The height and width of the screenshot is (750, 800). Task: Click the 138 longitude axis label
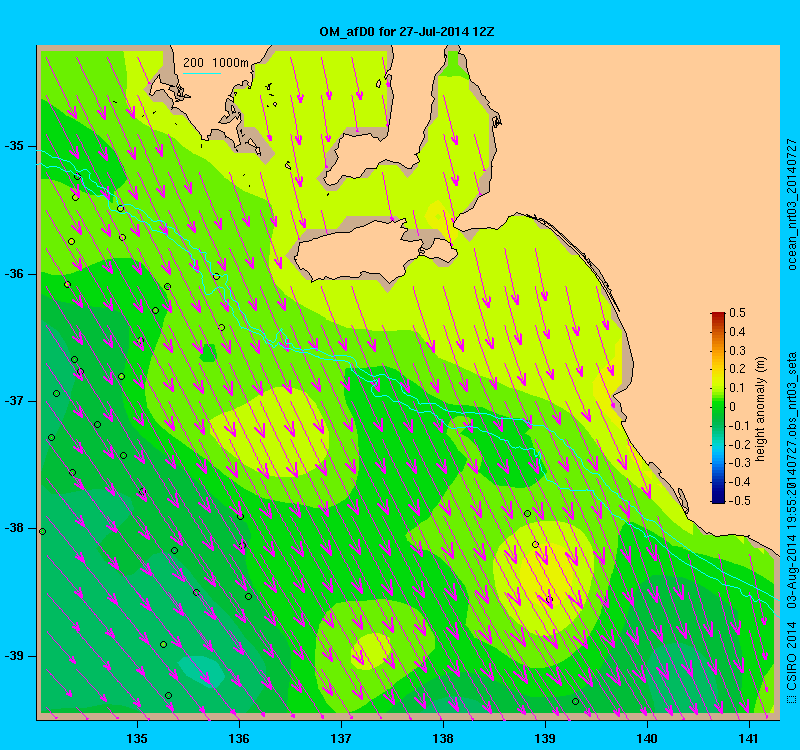443,739
